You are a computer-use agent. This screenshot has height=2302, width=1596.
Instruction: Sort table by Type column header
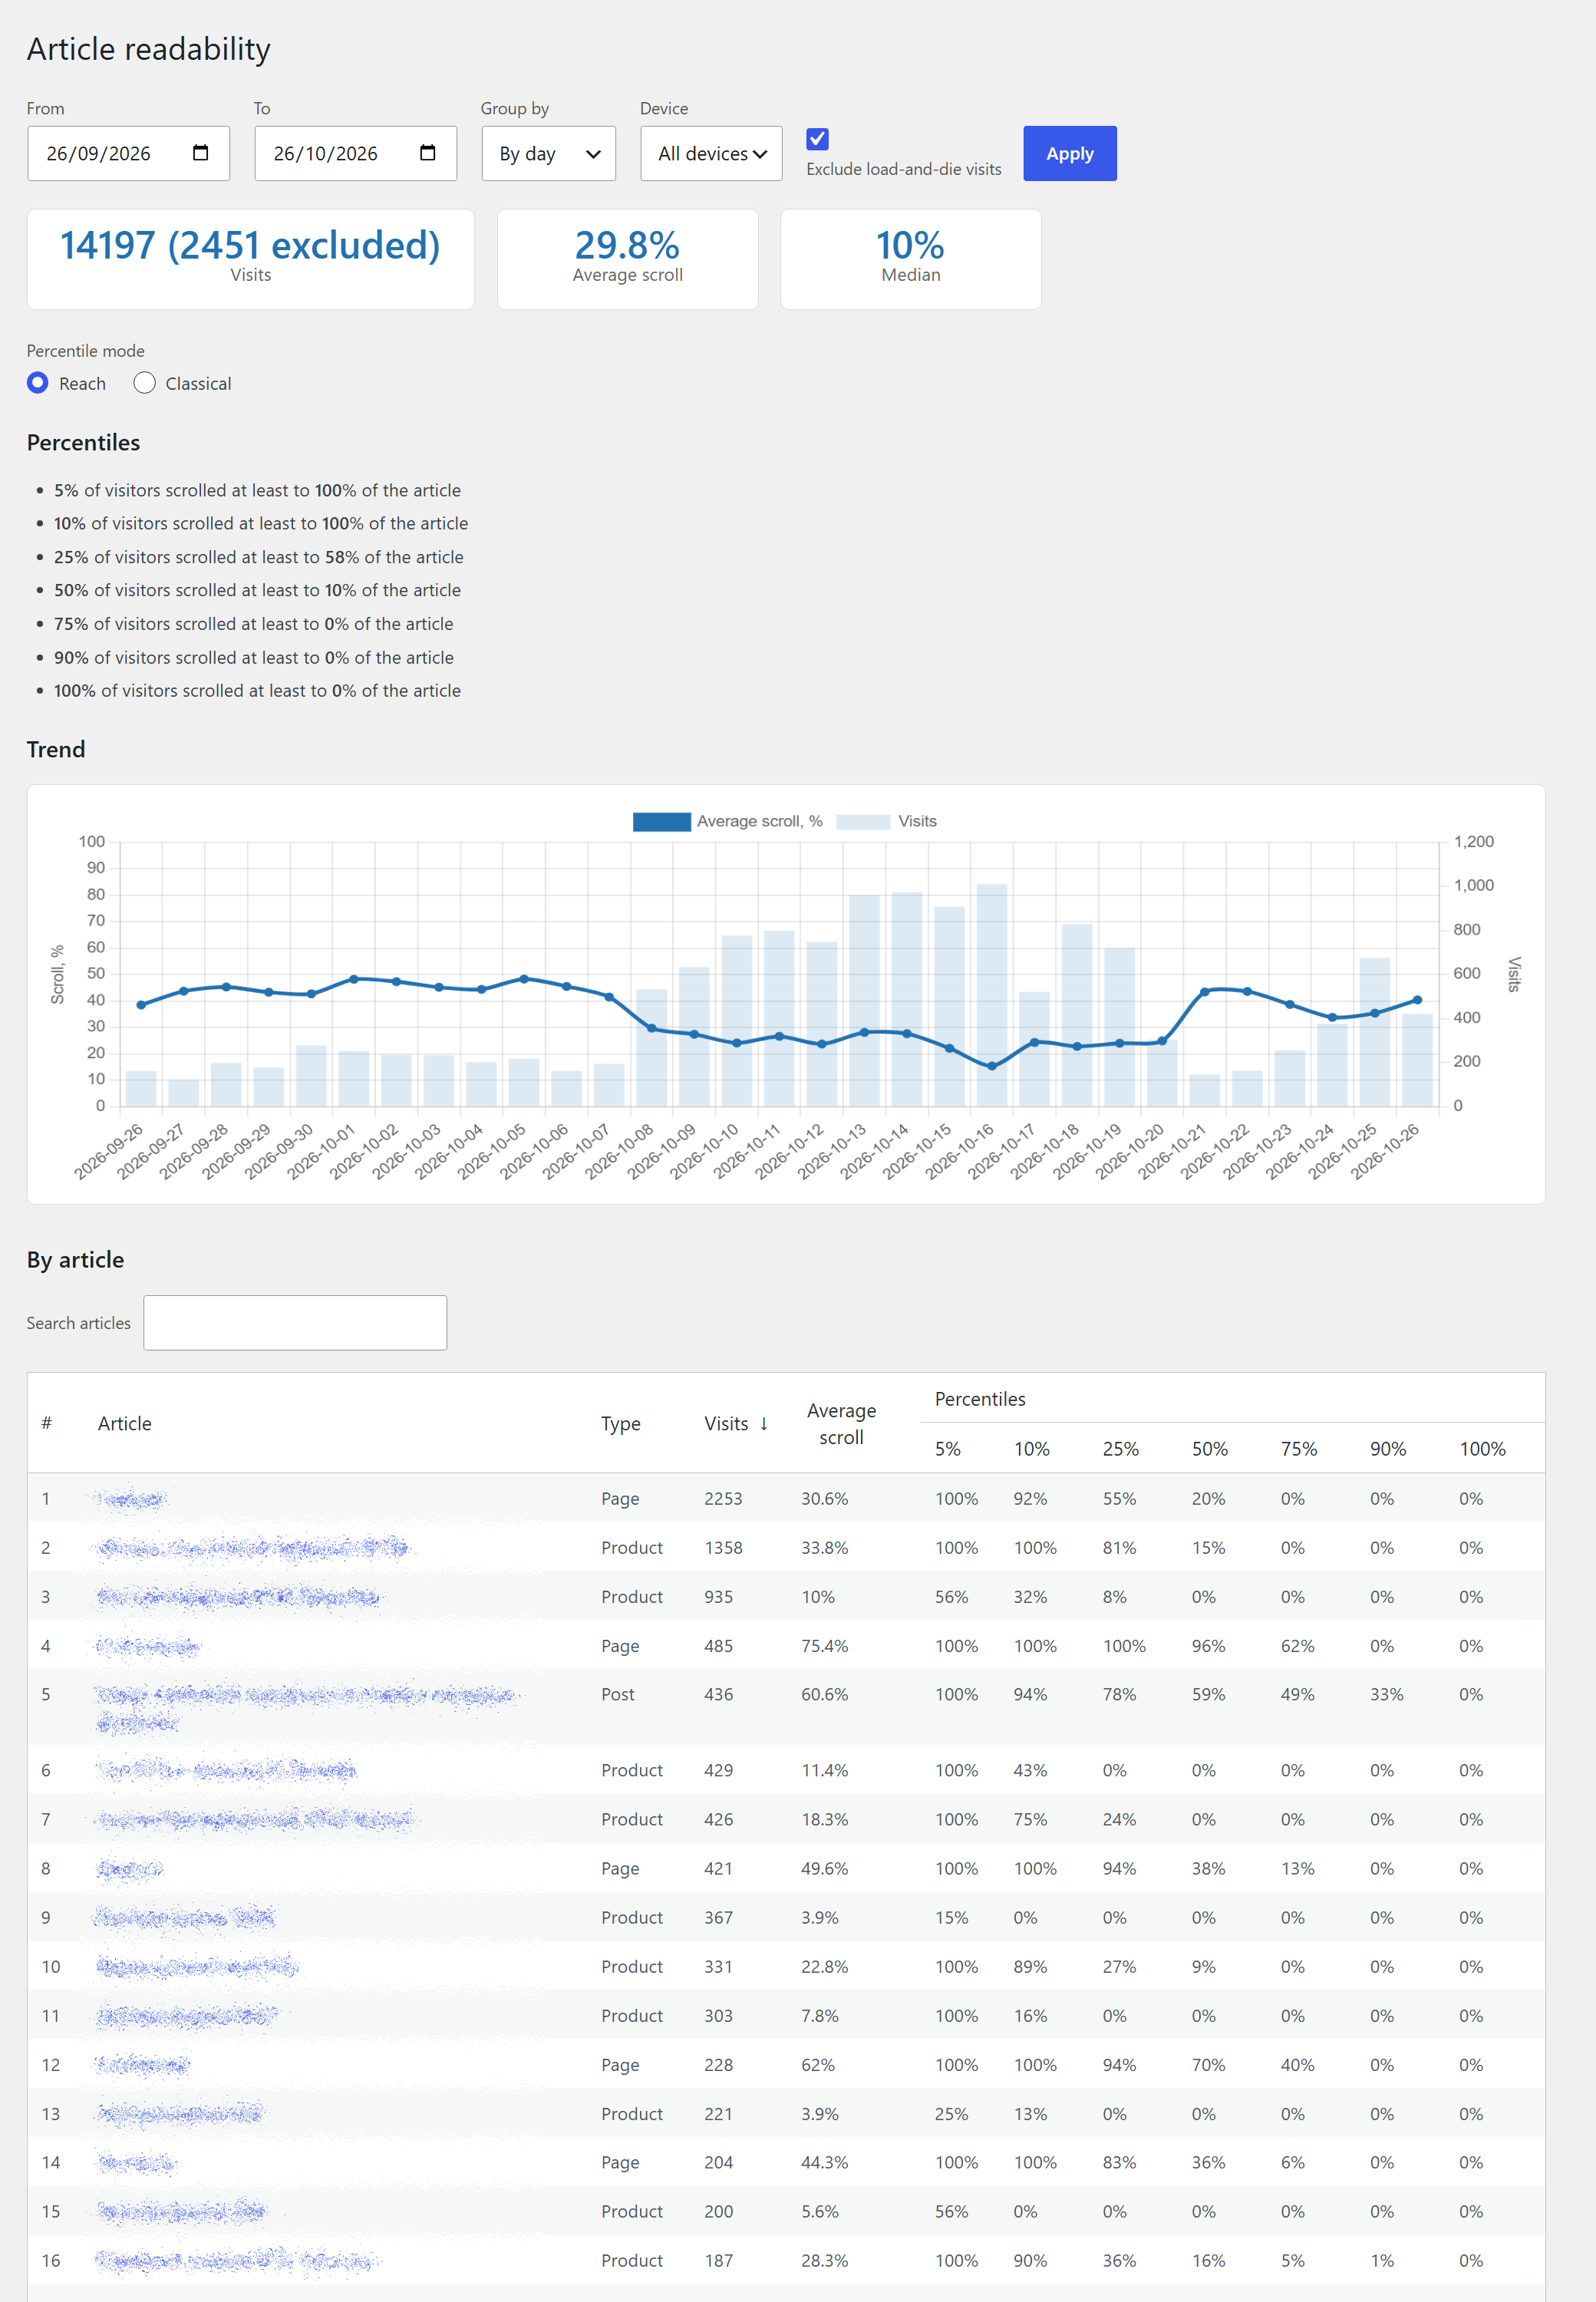[620, 1423]
